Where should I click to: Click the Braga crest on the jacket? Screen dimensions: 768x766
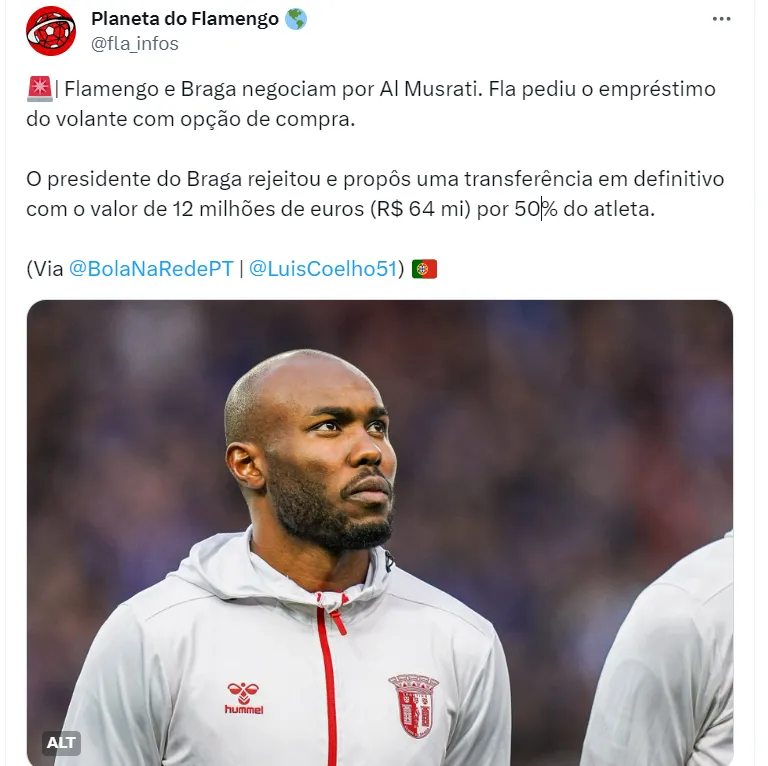[413, 705]
